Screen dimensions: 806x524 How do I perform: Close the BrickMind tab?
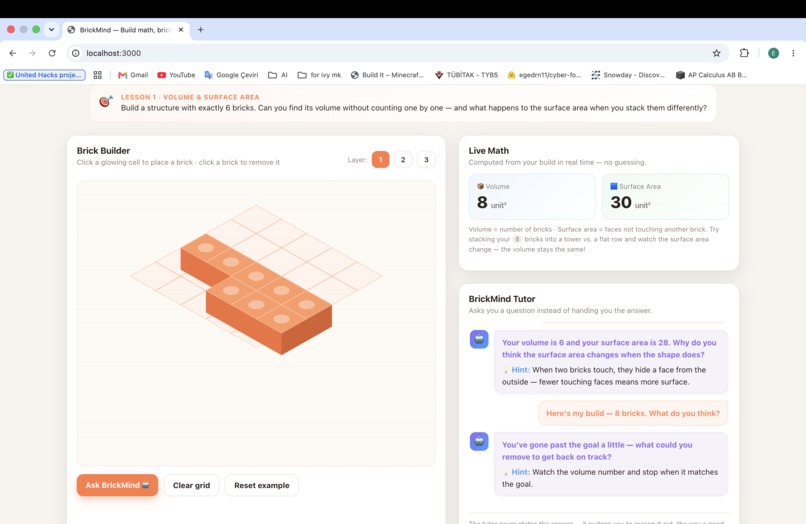181,30
